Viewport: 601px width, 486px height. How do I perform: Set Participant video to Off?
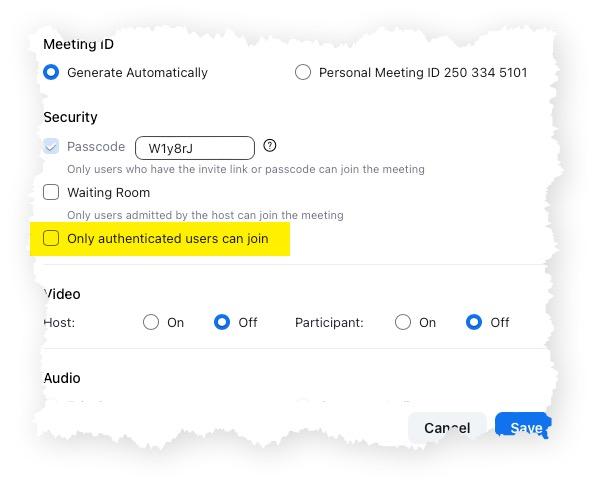point(474,322)
